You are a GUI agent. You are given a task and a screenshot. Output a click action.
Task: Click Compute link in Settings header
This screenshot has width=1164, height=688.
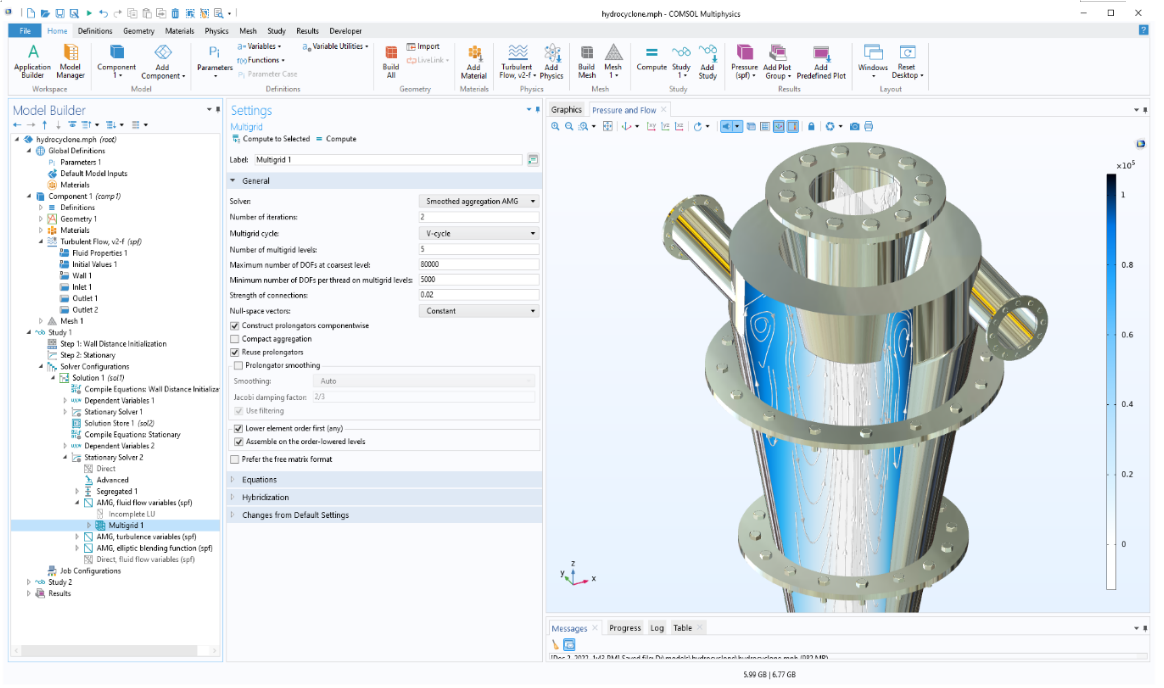(x=336, y=139)
